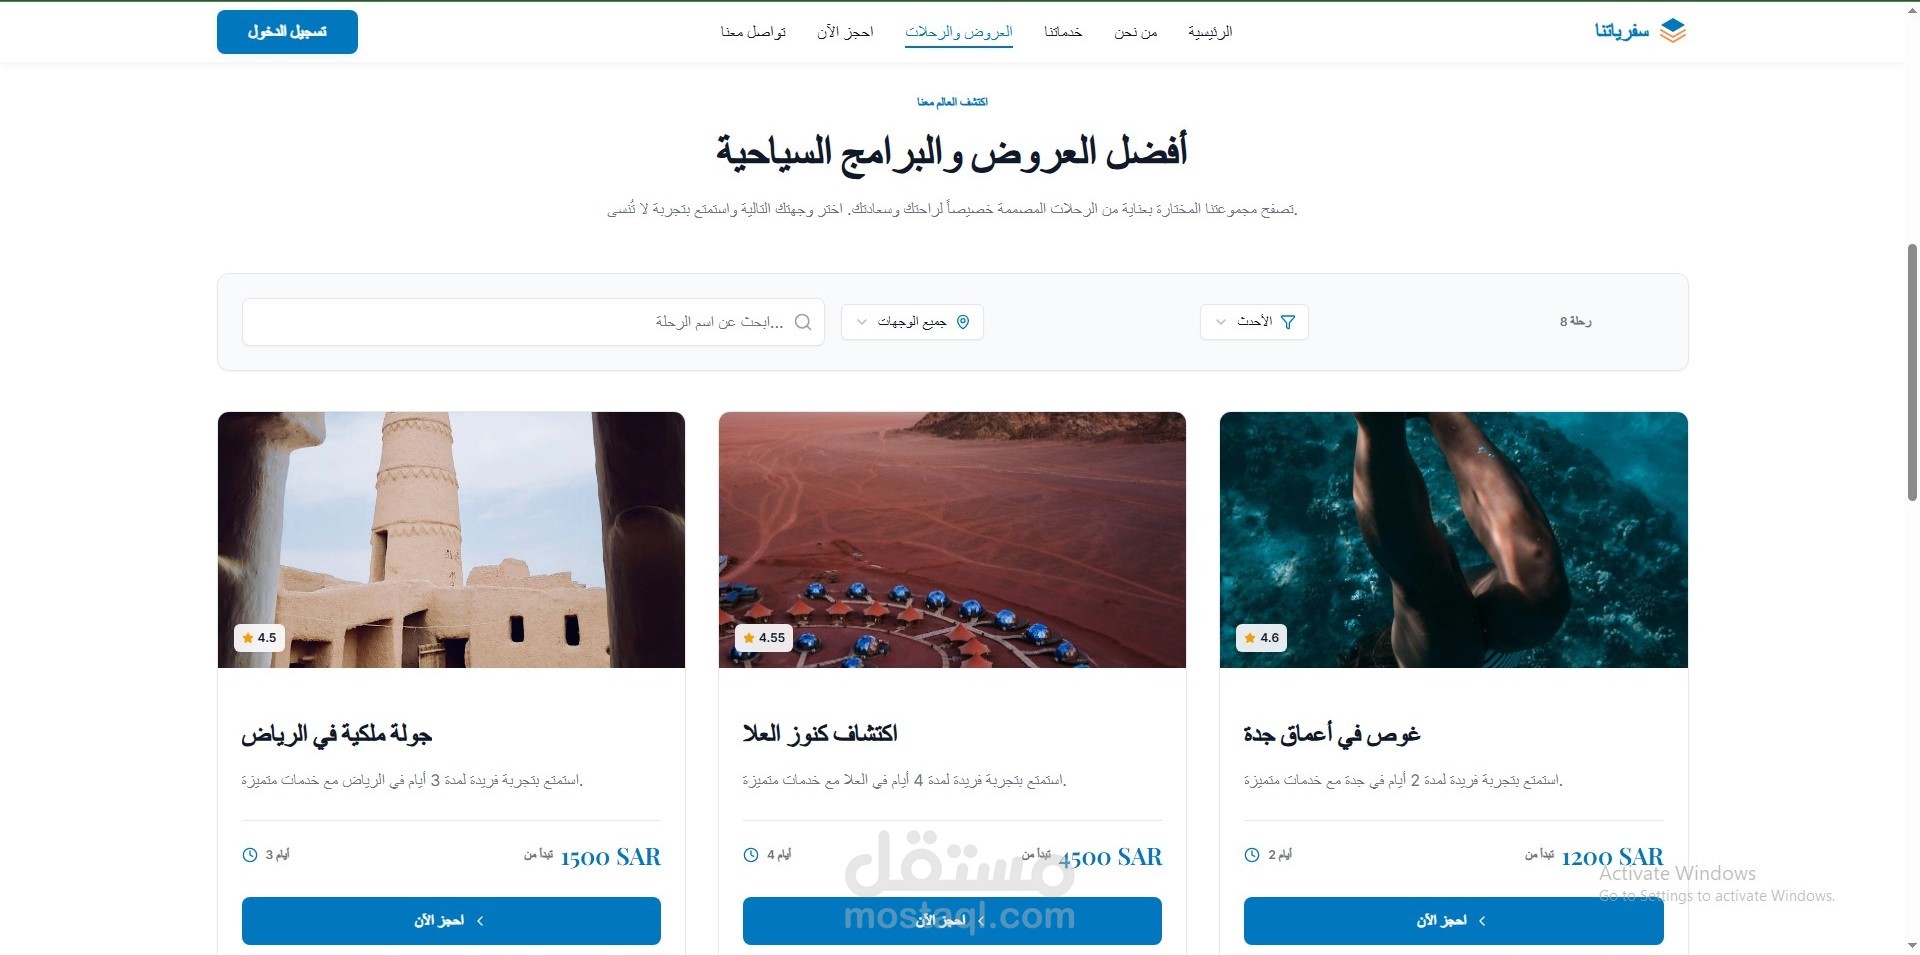Click the 4.6 star rating badge on Jeddah card
Screen dimensions: 1920x955
click(x=1261, y=638)
